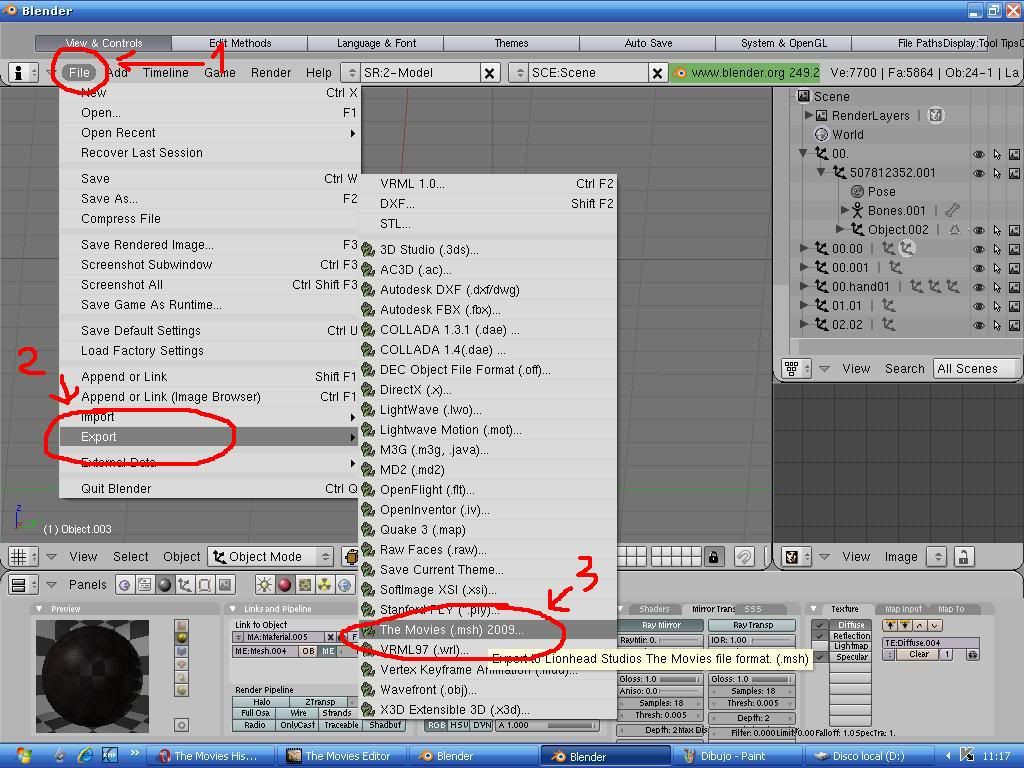Open the All Scenes outliner dropdown

976,369
